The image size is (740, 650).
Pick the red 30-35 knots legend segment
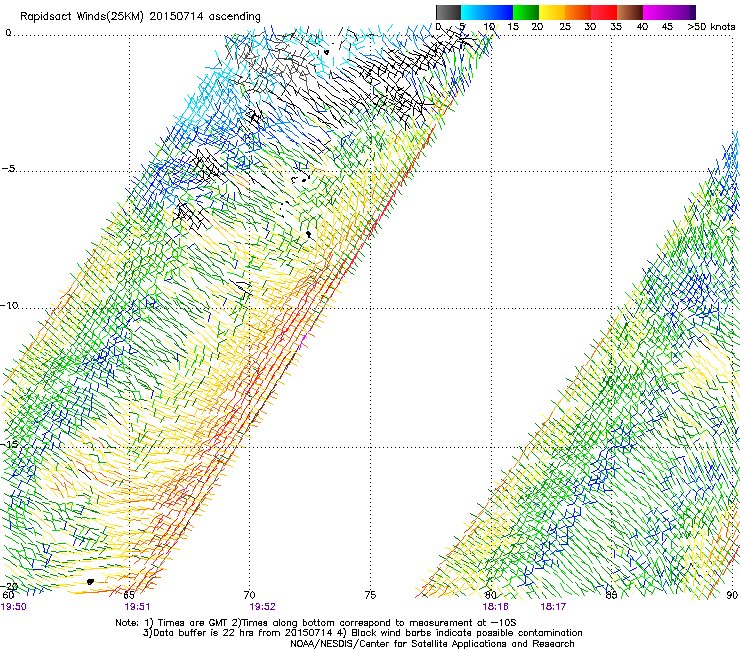click(604, 12)
